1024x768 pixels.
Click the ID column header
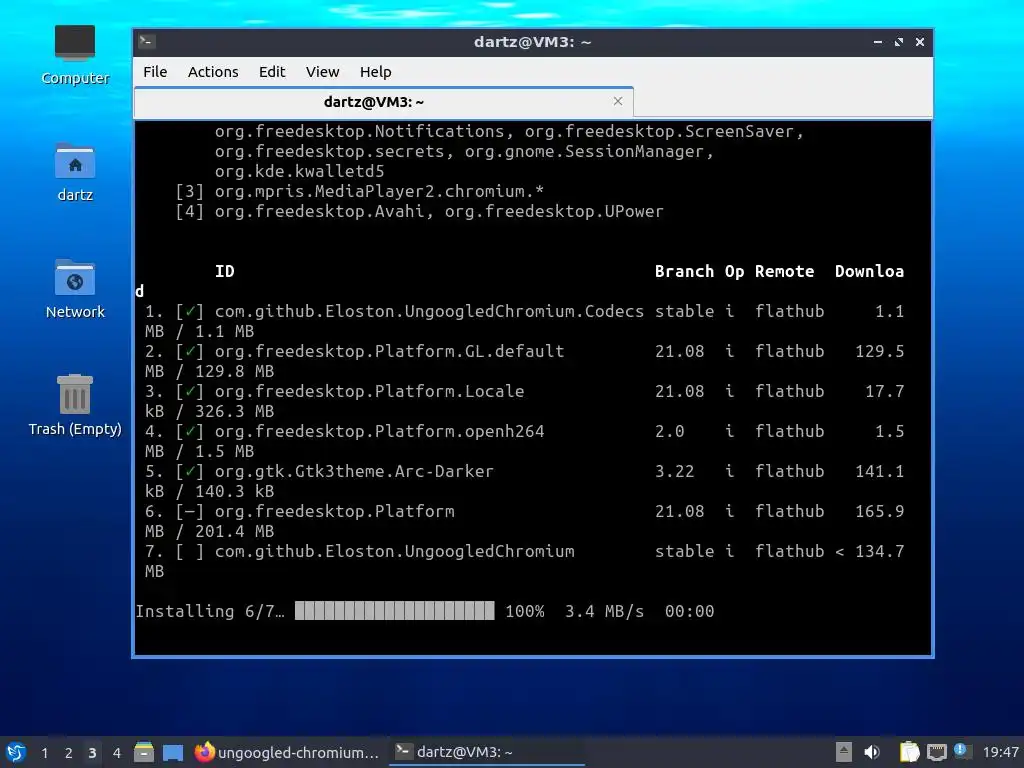point(225,272)
